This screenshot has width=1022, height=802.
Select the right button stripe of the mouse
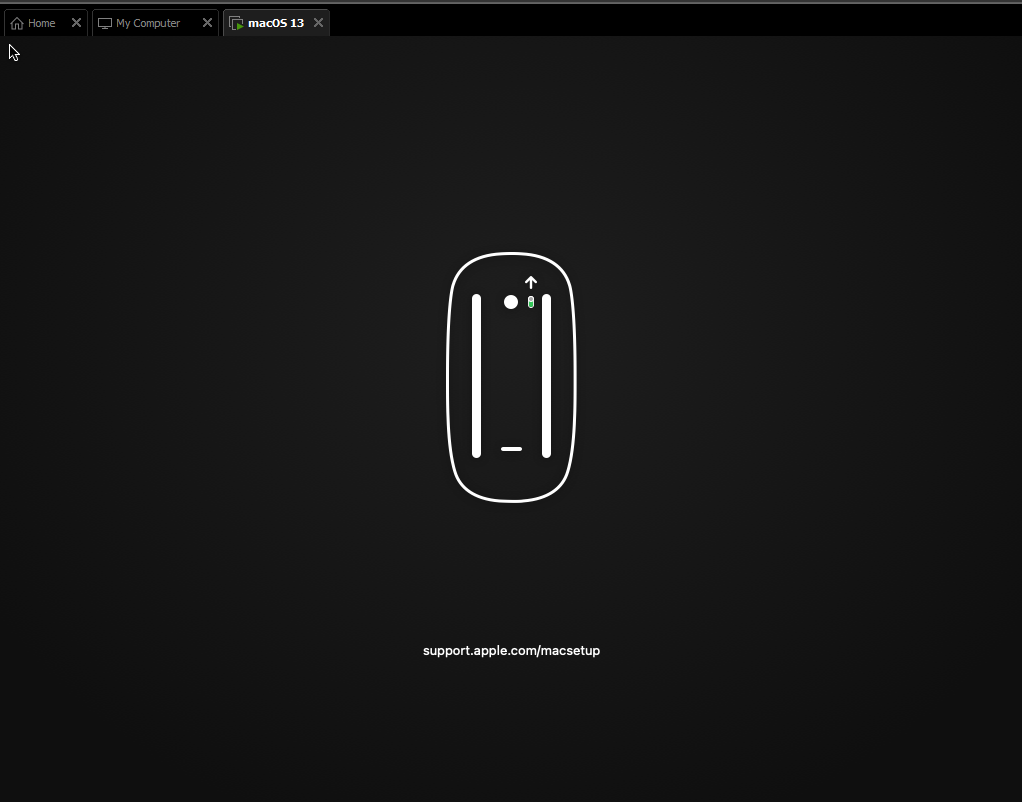[x=546, y=375]
